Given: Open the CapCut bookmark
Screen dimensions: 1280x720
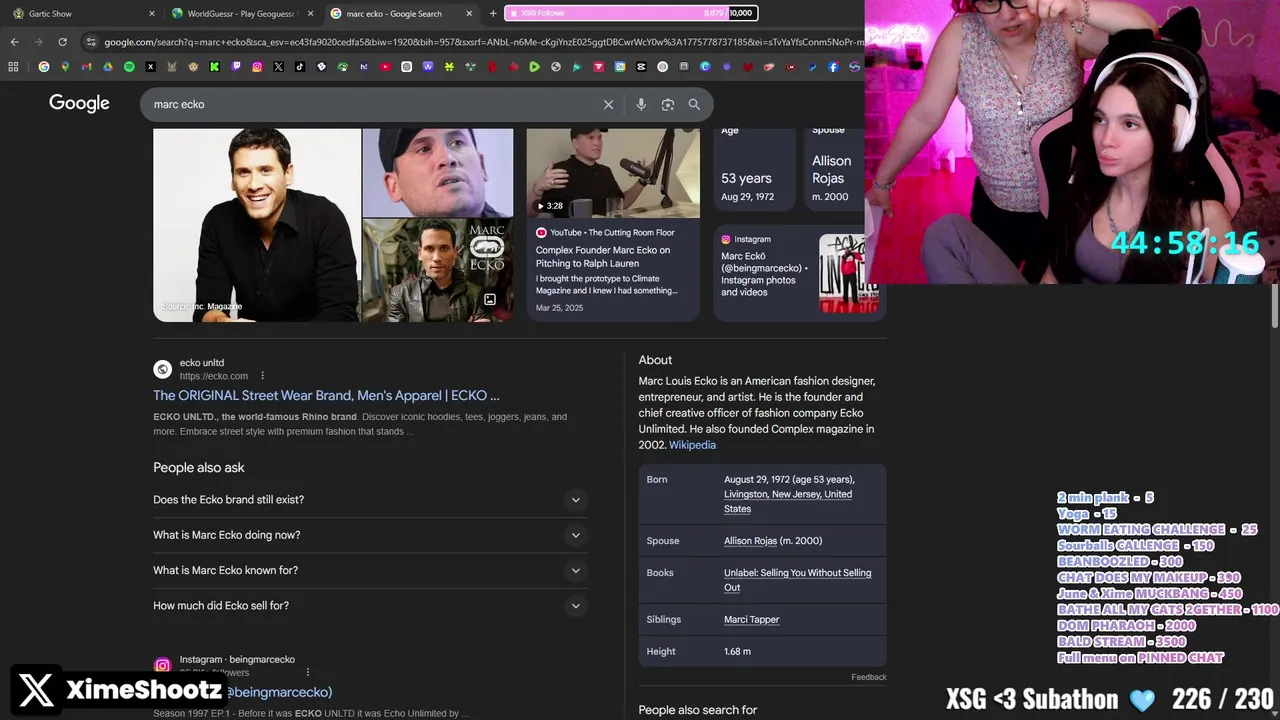Looking at the screenshot, I should click(641, 67).
